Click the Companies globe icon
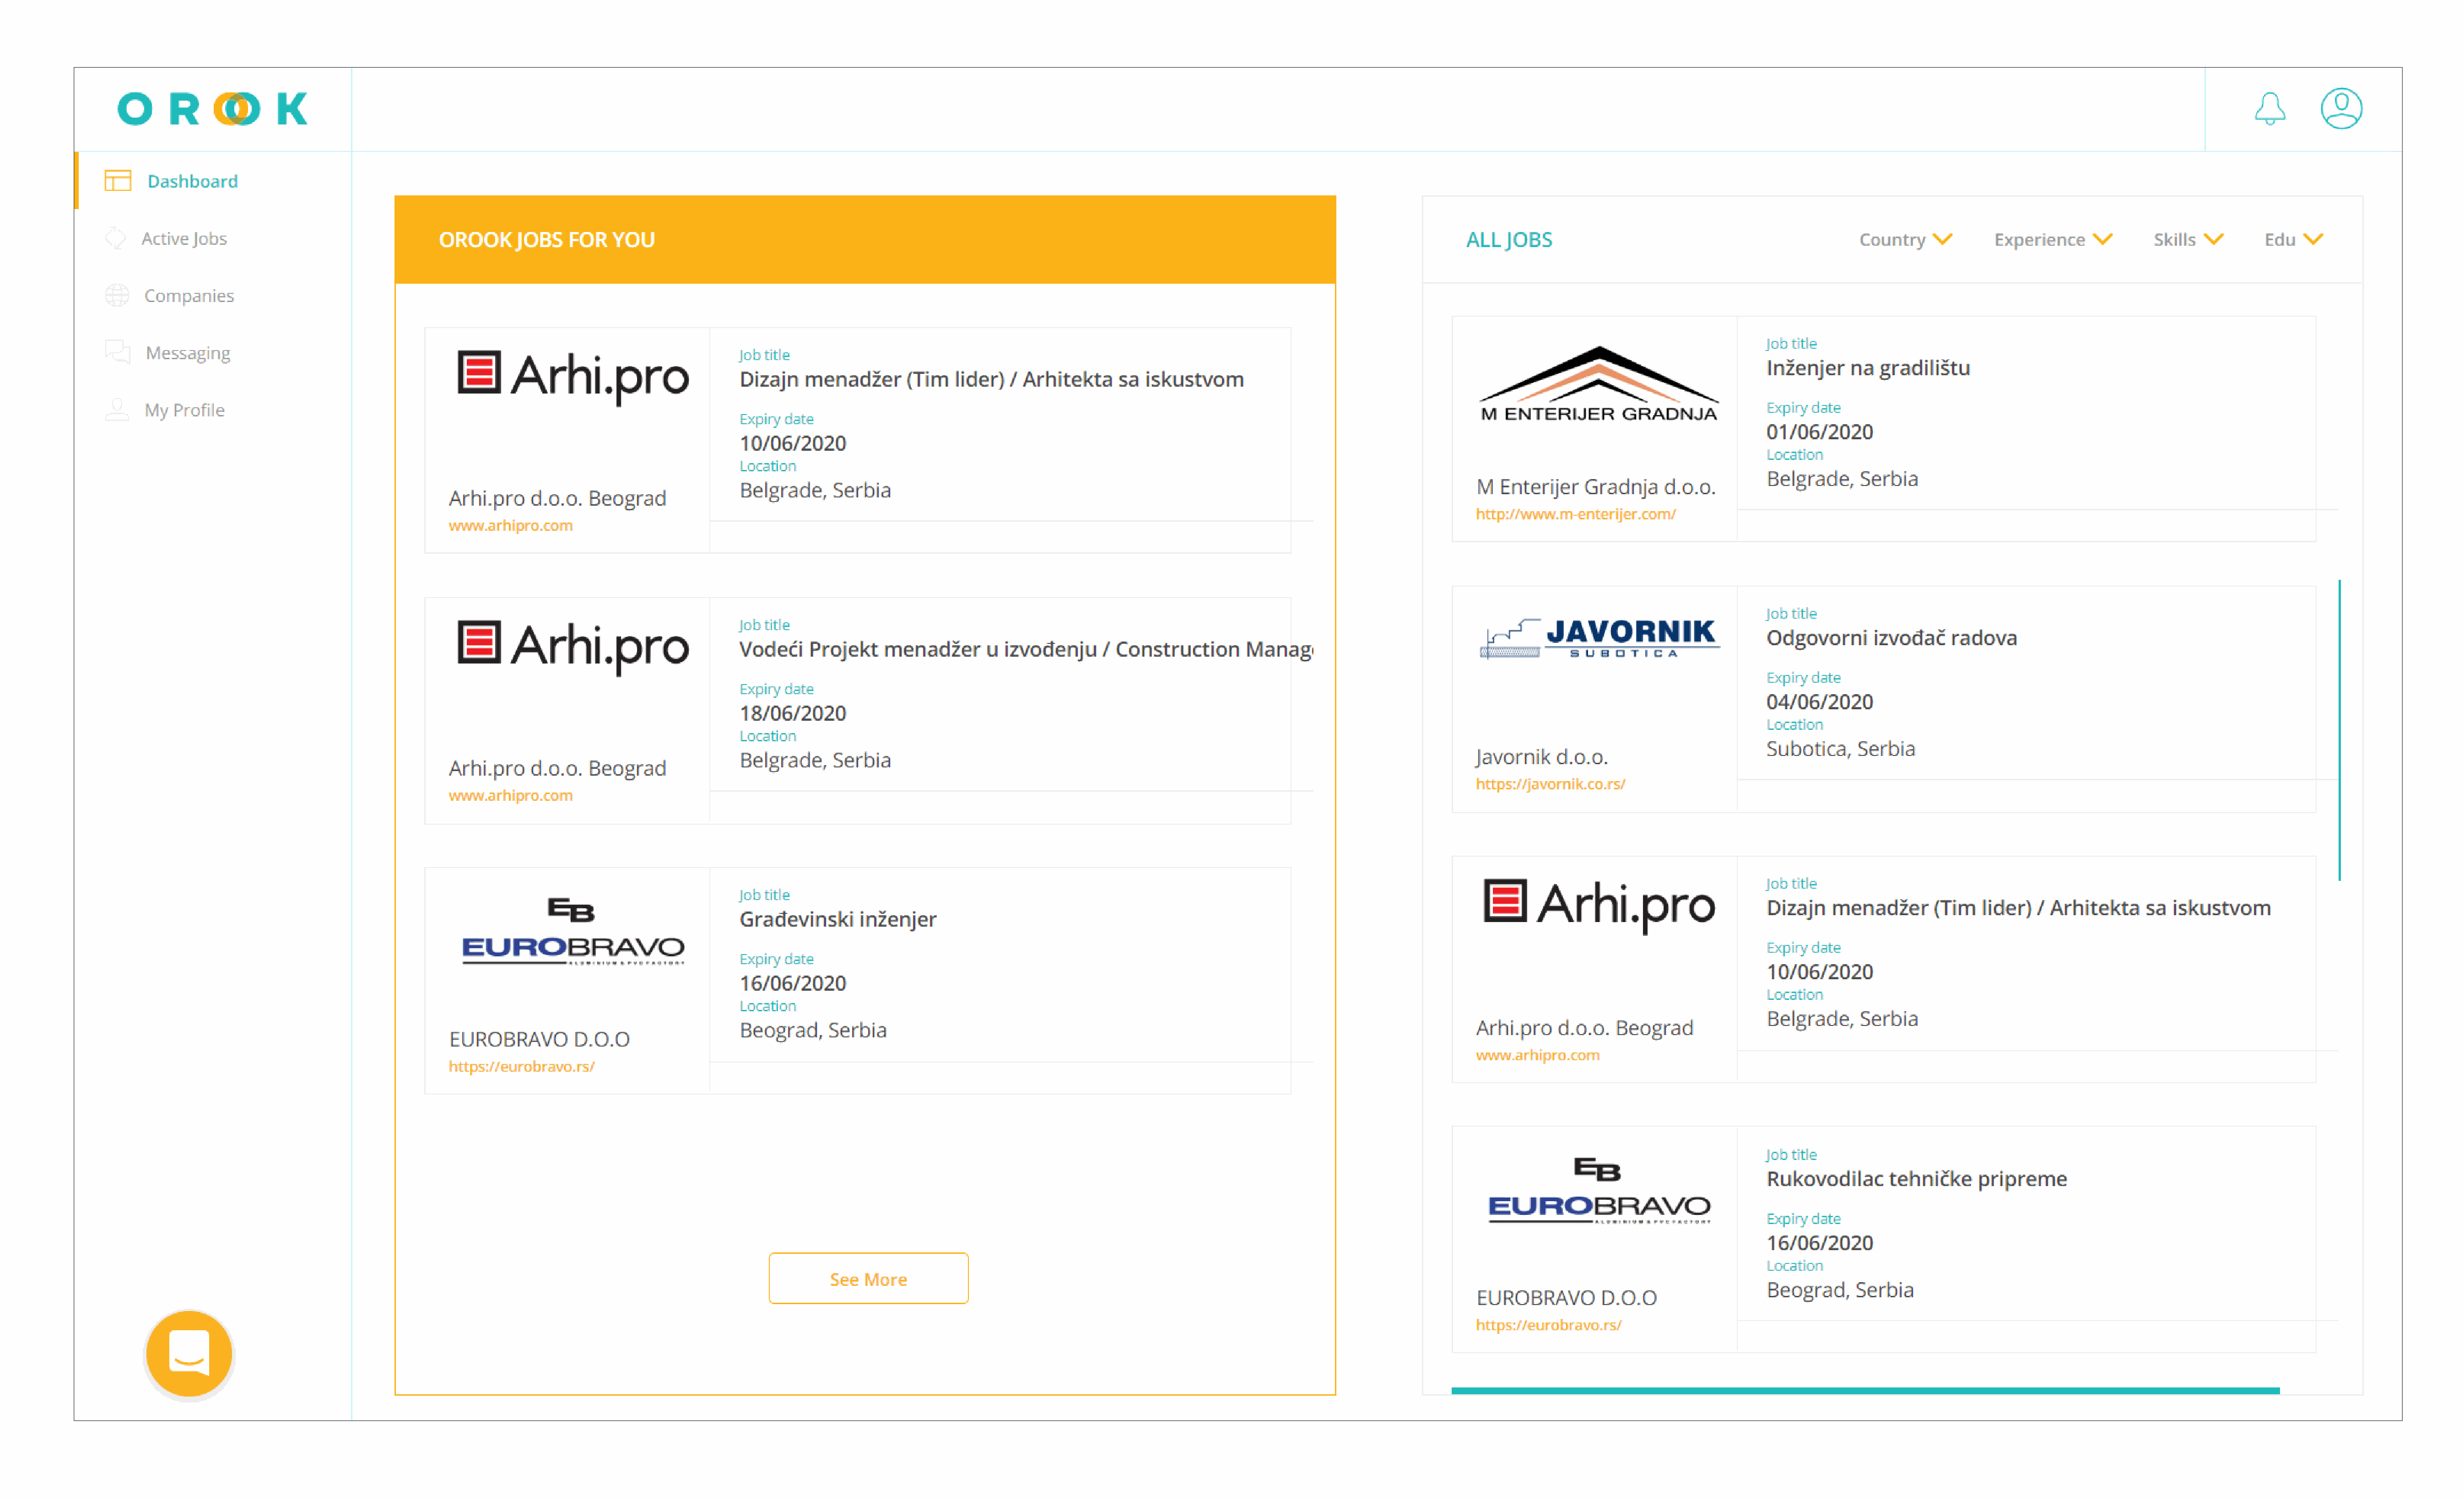 [x=117, y=295]
